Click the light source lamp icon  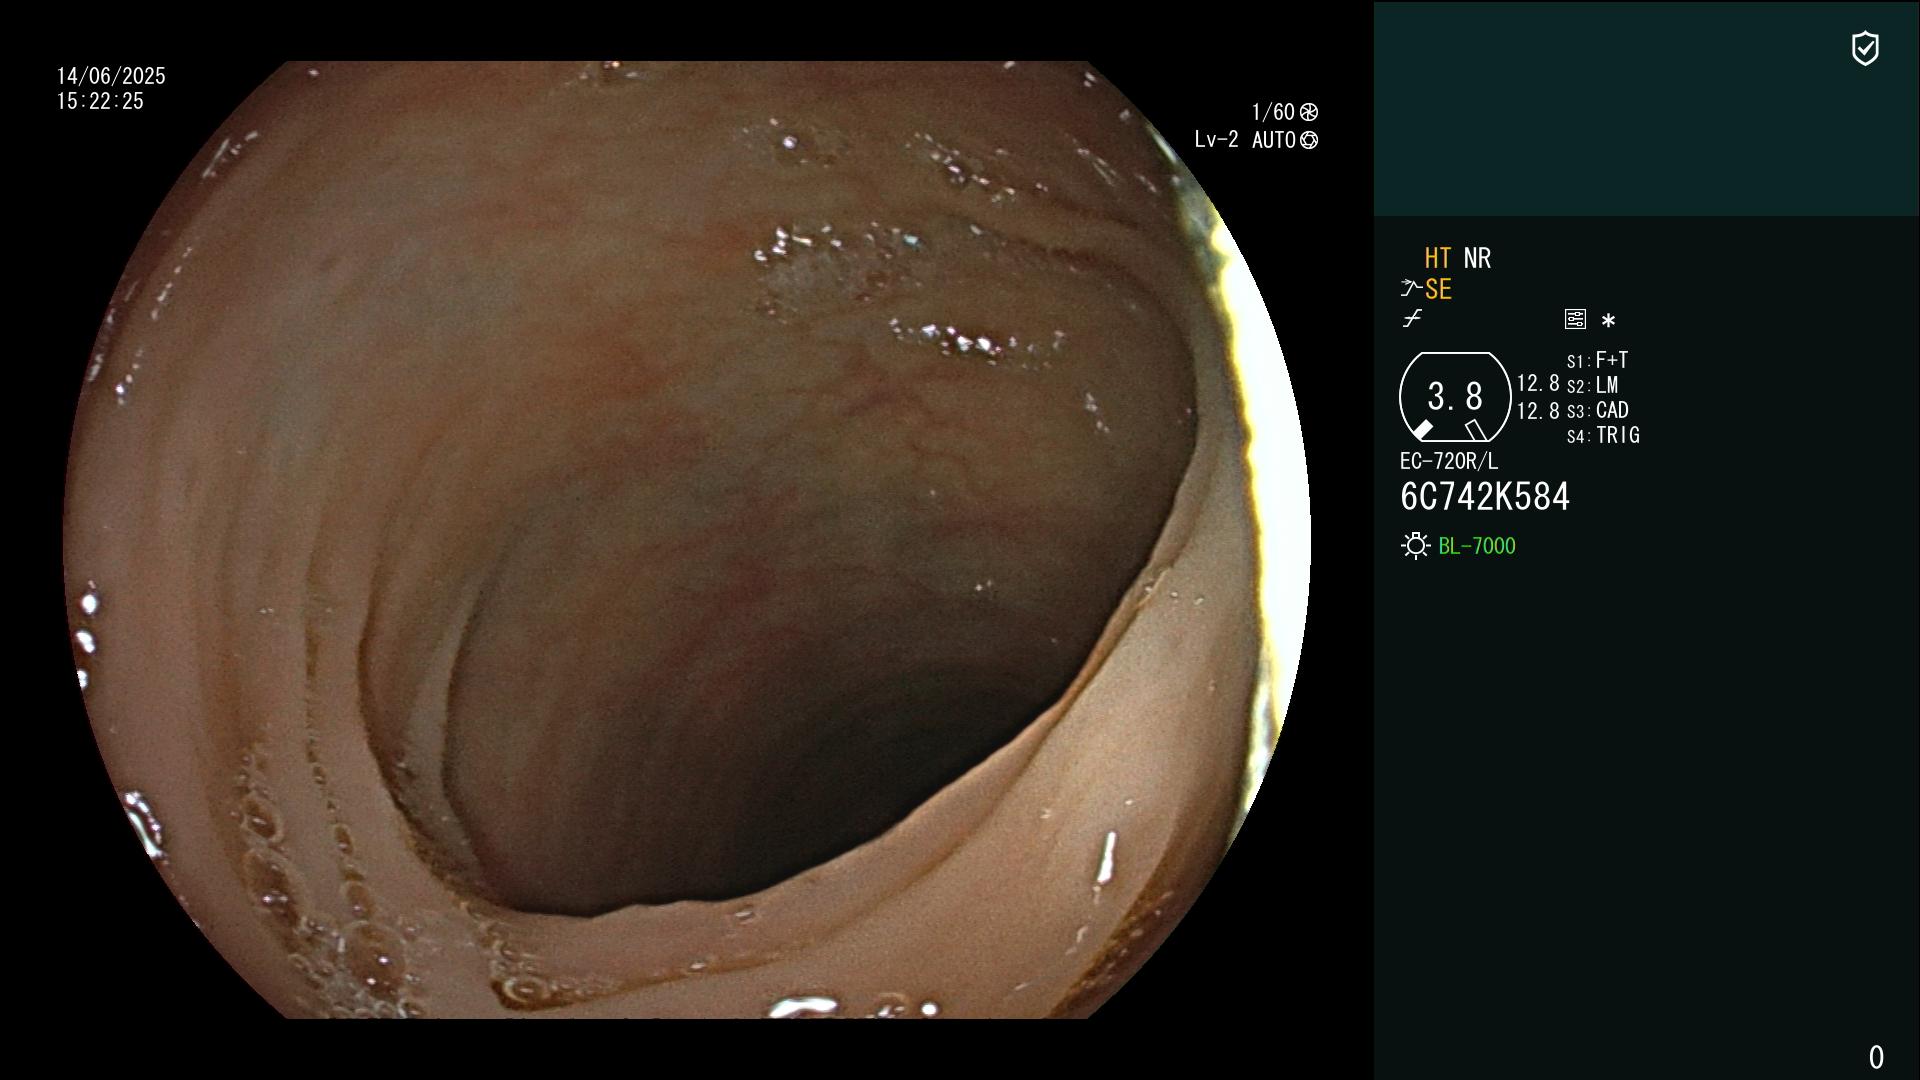pos(1416,546)
